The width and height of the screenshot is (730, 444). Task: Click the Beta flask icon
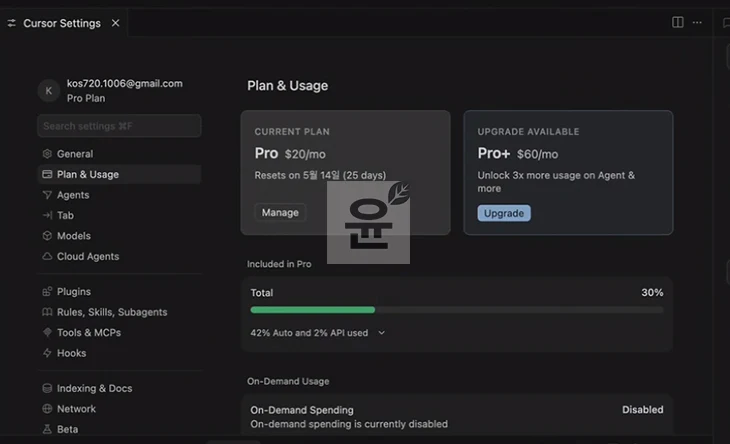point(47,429)
